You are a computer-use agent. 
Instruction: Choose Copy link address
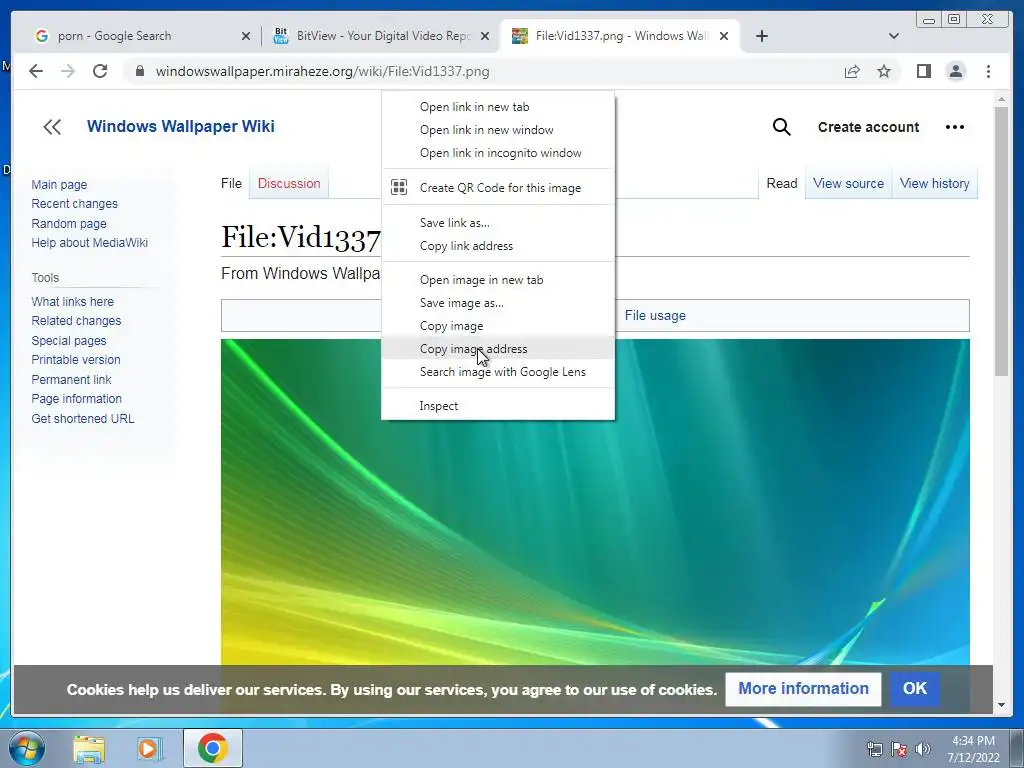(x=498, y=246)
